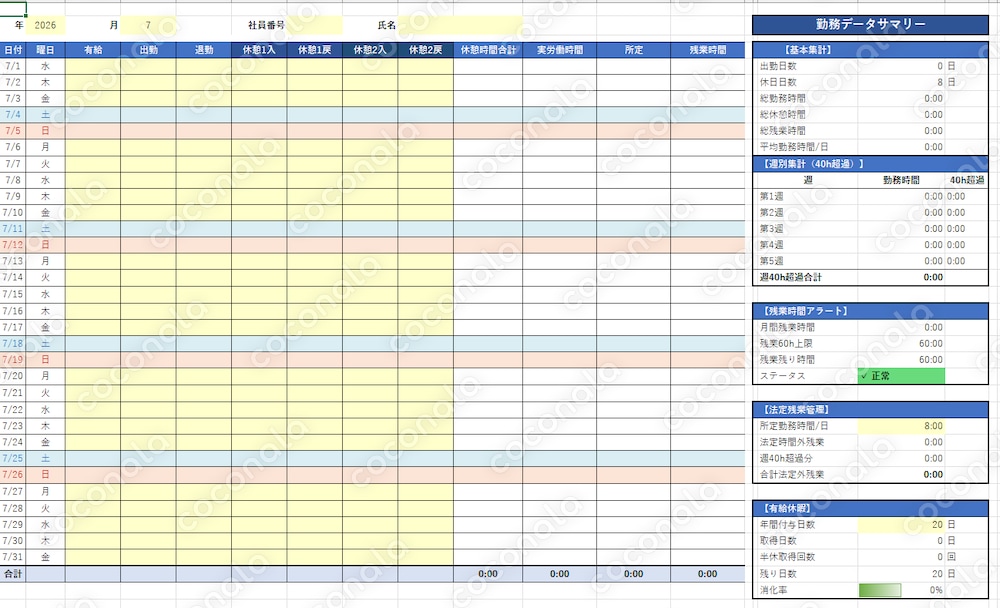The image size is (1000, 608).
Task: Select the 7/1 date cell
Action: coord(13,66)
